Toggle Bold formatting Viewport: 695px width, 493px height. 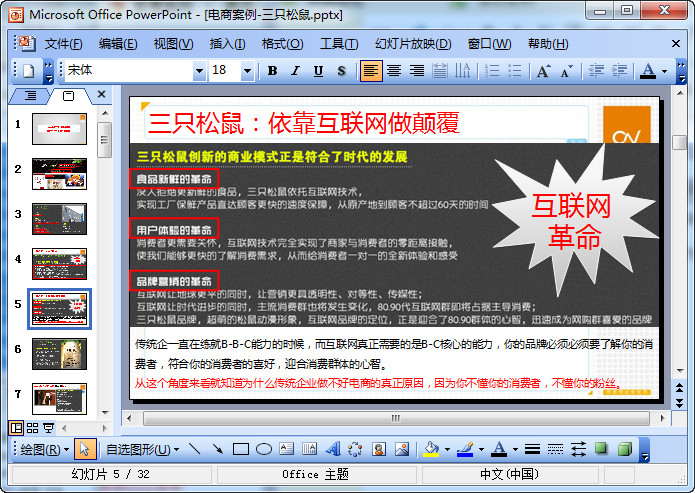[x=273, y=71]
